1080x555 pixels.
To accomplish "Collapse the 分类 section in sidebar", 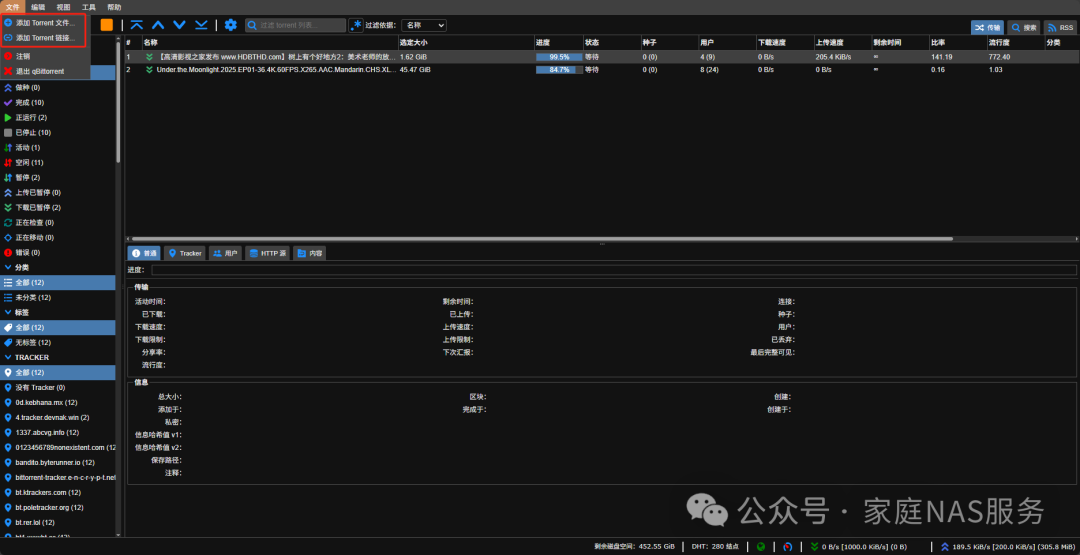I will (9, 267).
